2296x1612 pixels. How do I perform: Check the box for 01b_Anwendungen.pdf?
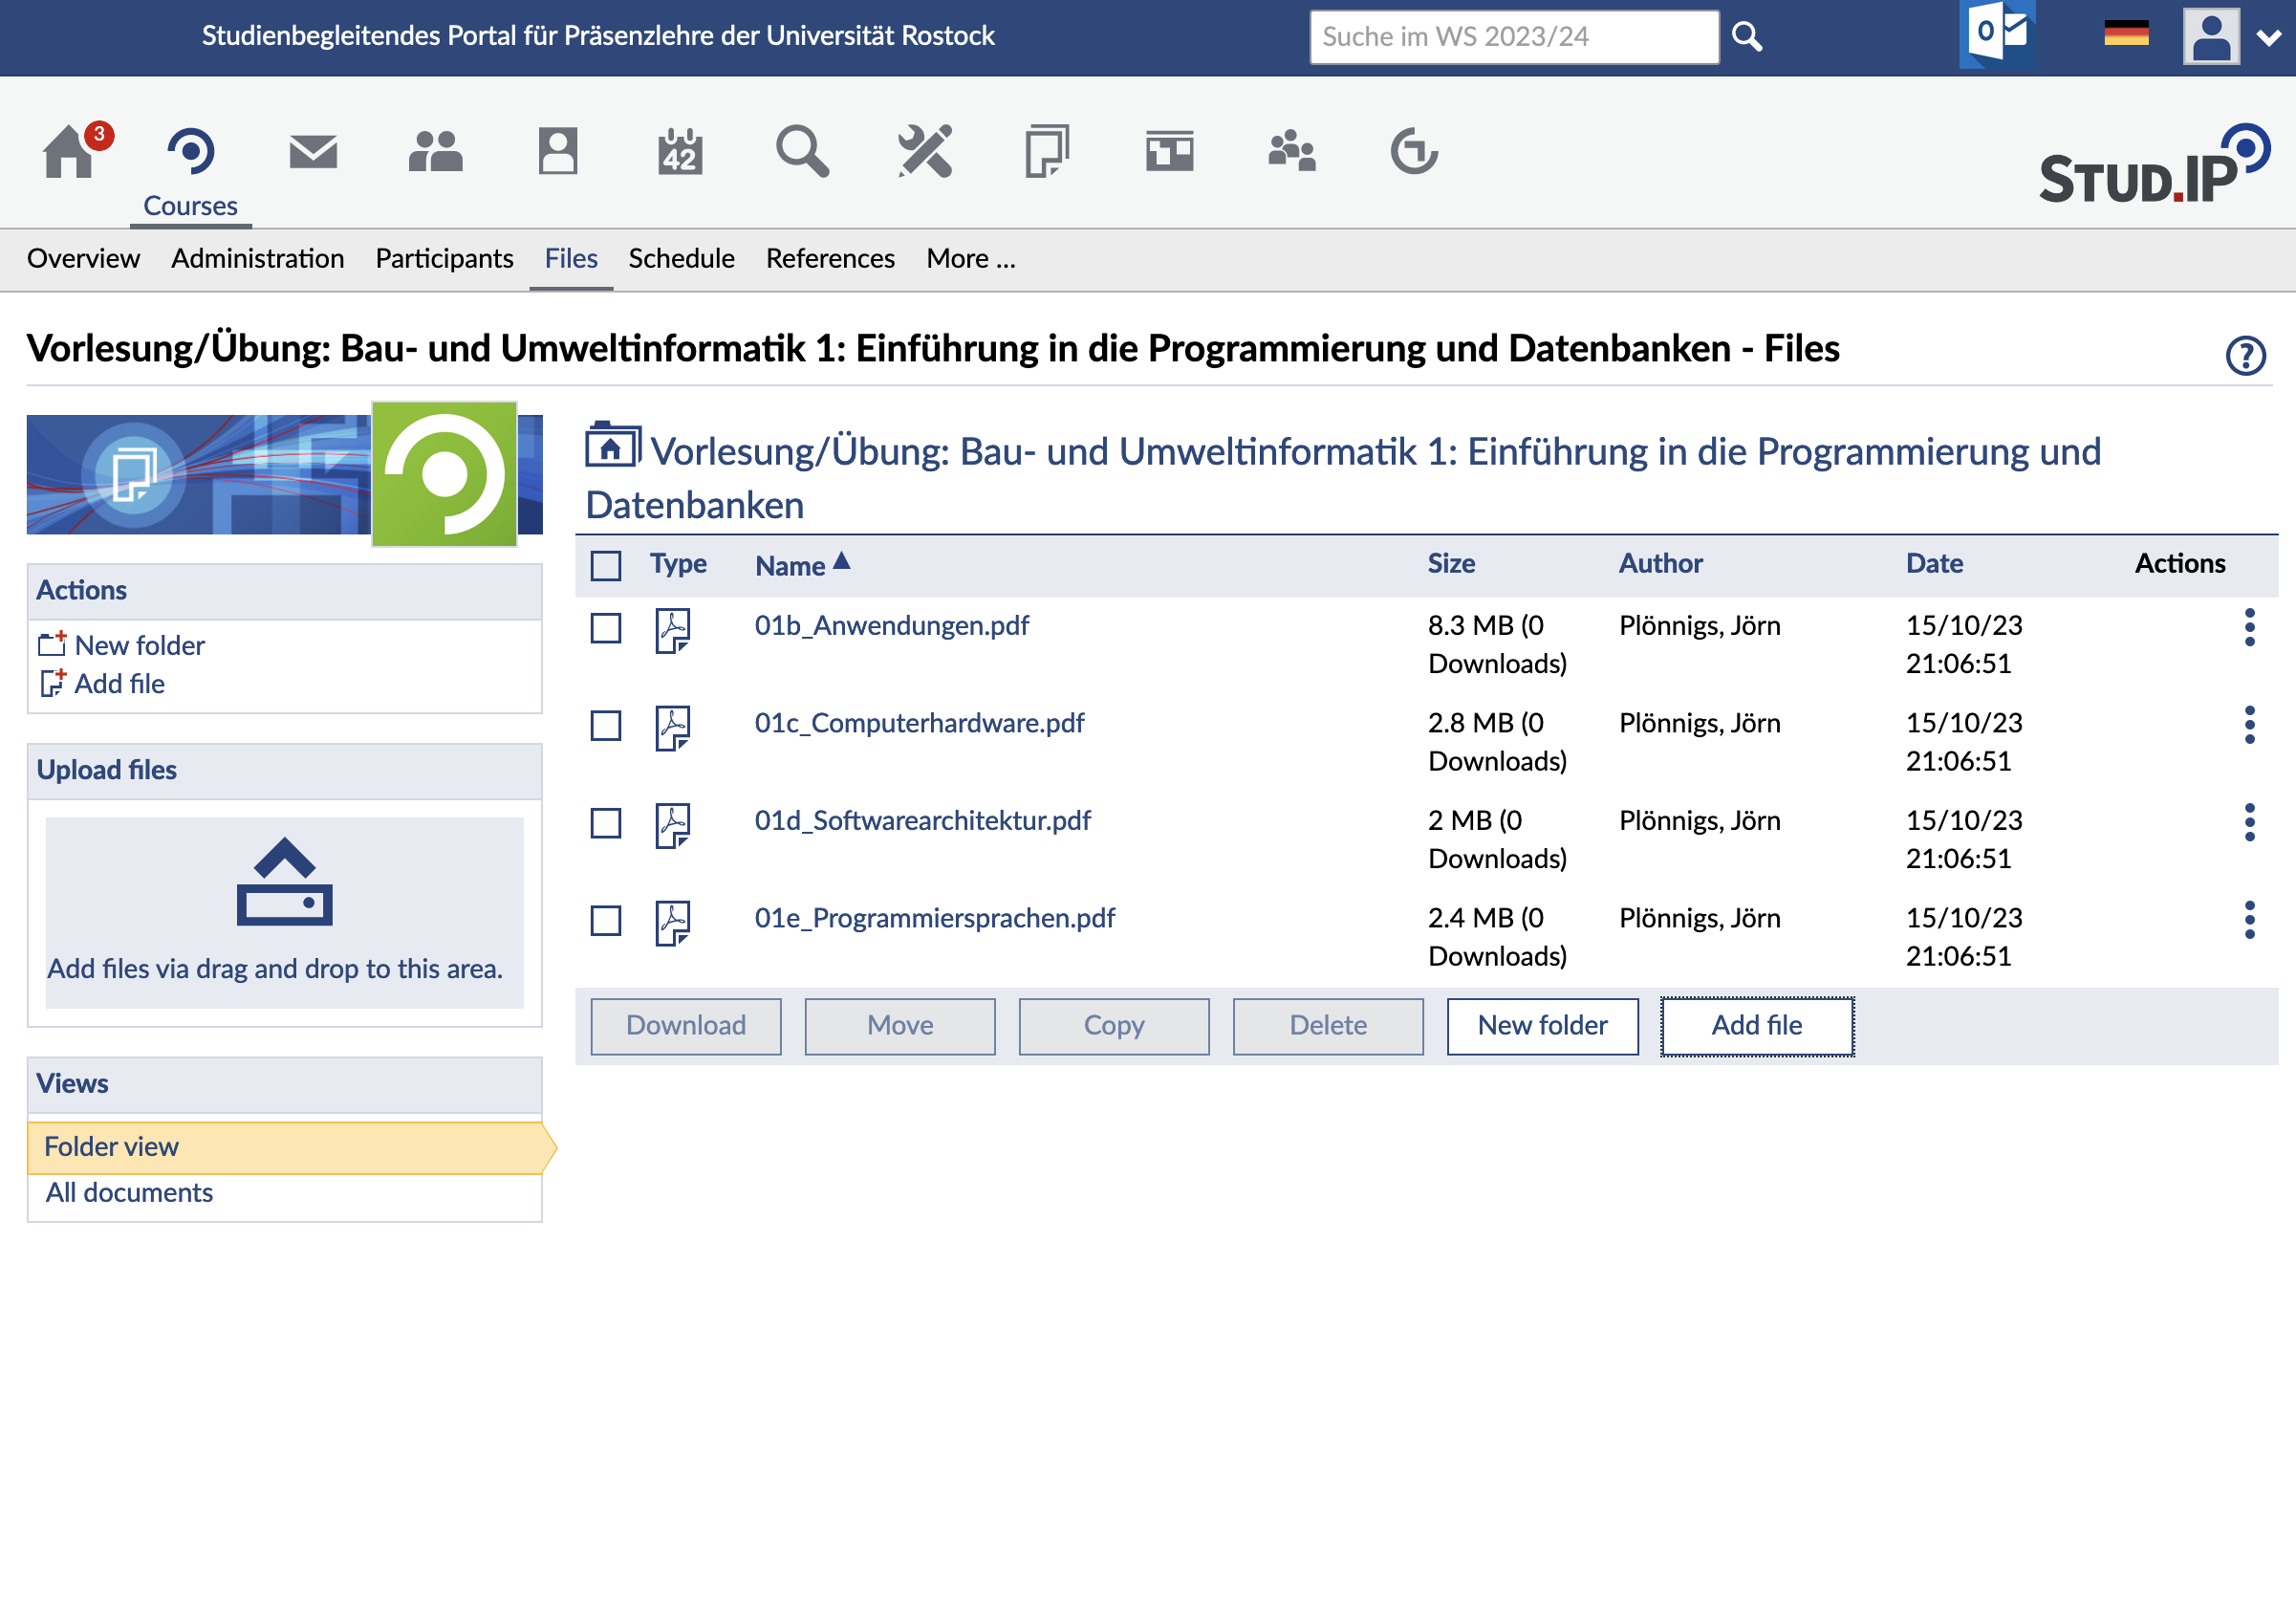tap(606, 628)
